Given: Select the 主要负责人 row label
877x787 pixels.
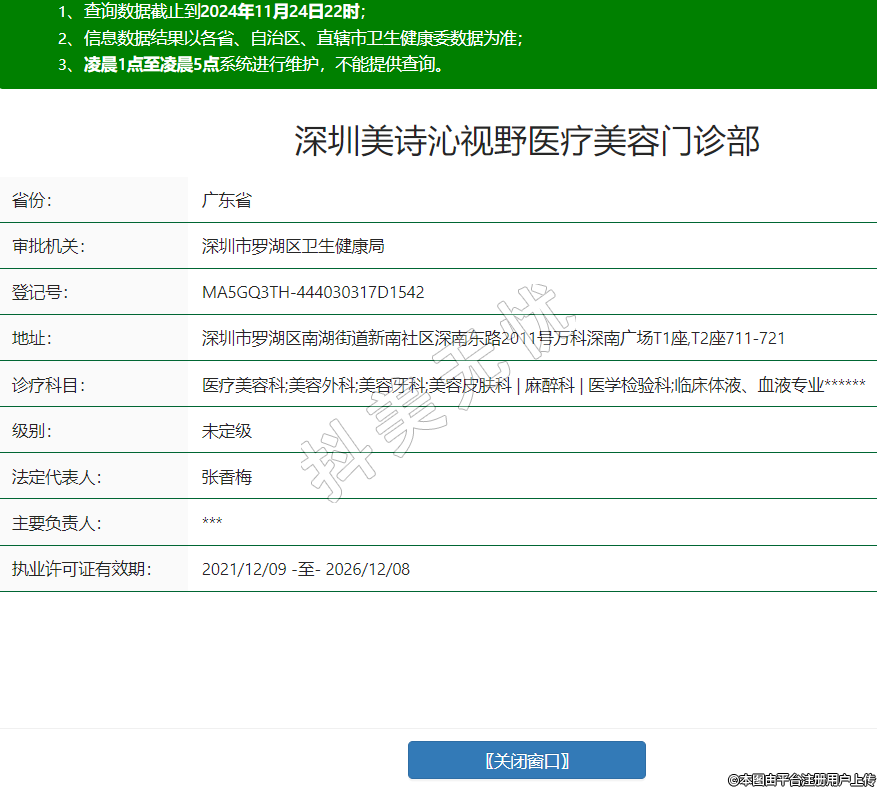Looking at the screenshot, I should (56, 523).
